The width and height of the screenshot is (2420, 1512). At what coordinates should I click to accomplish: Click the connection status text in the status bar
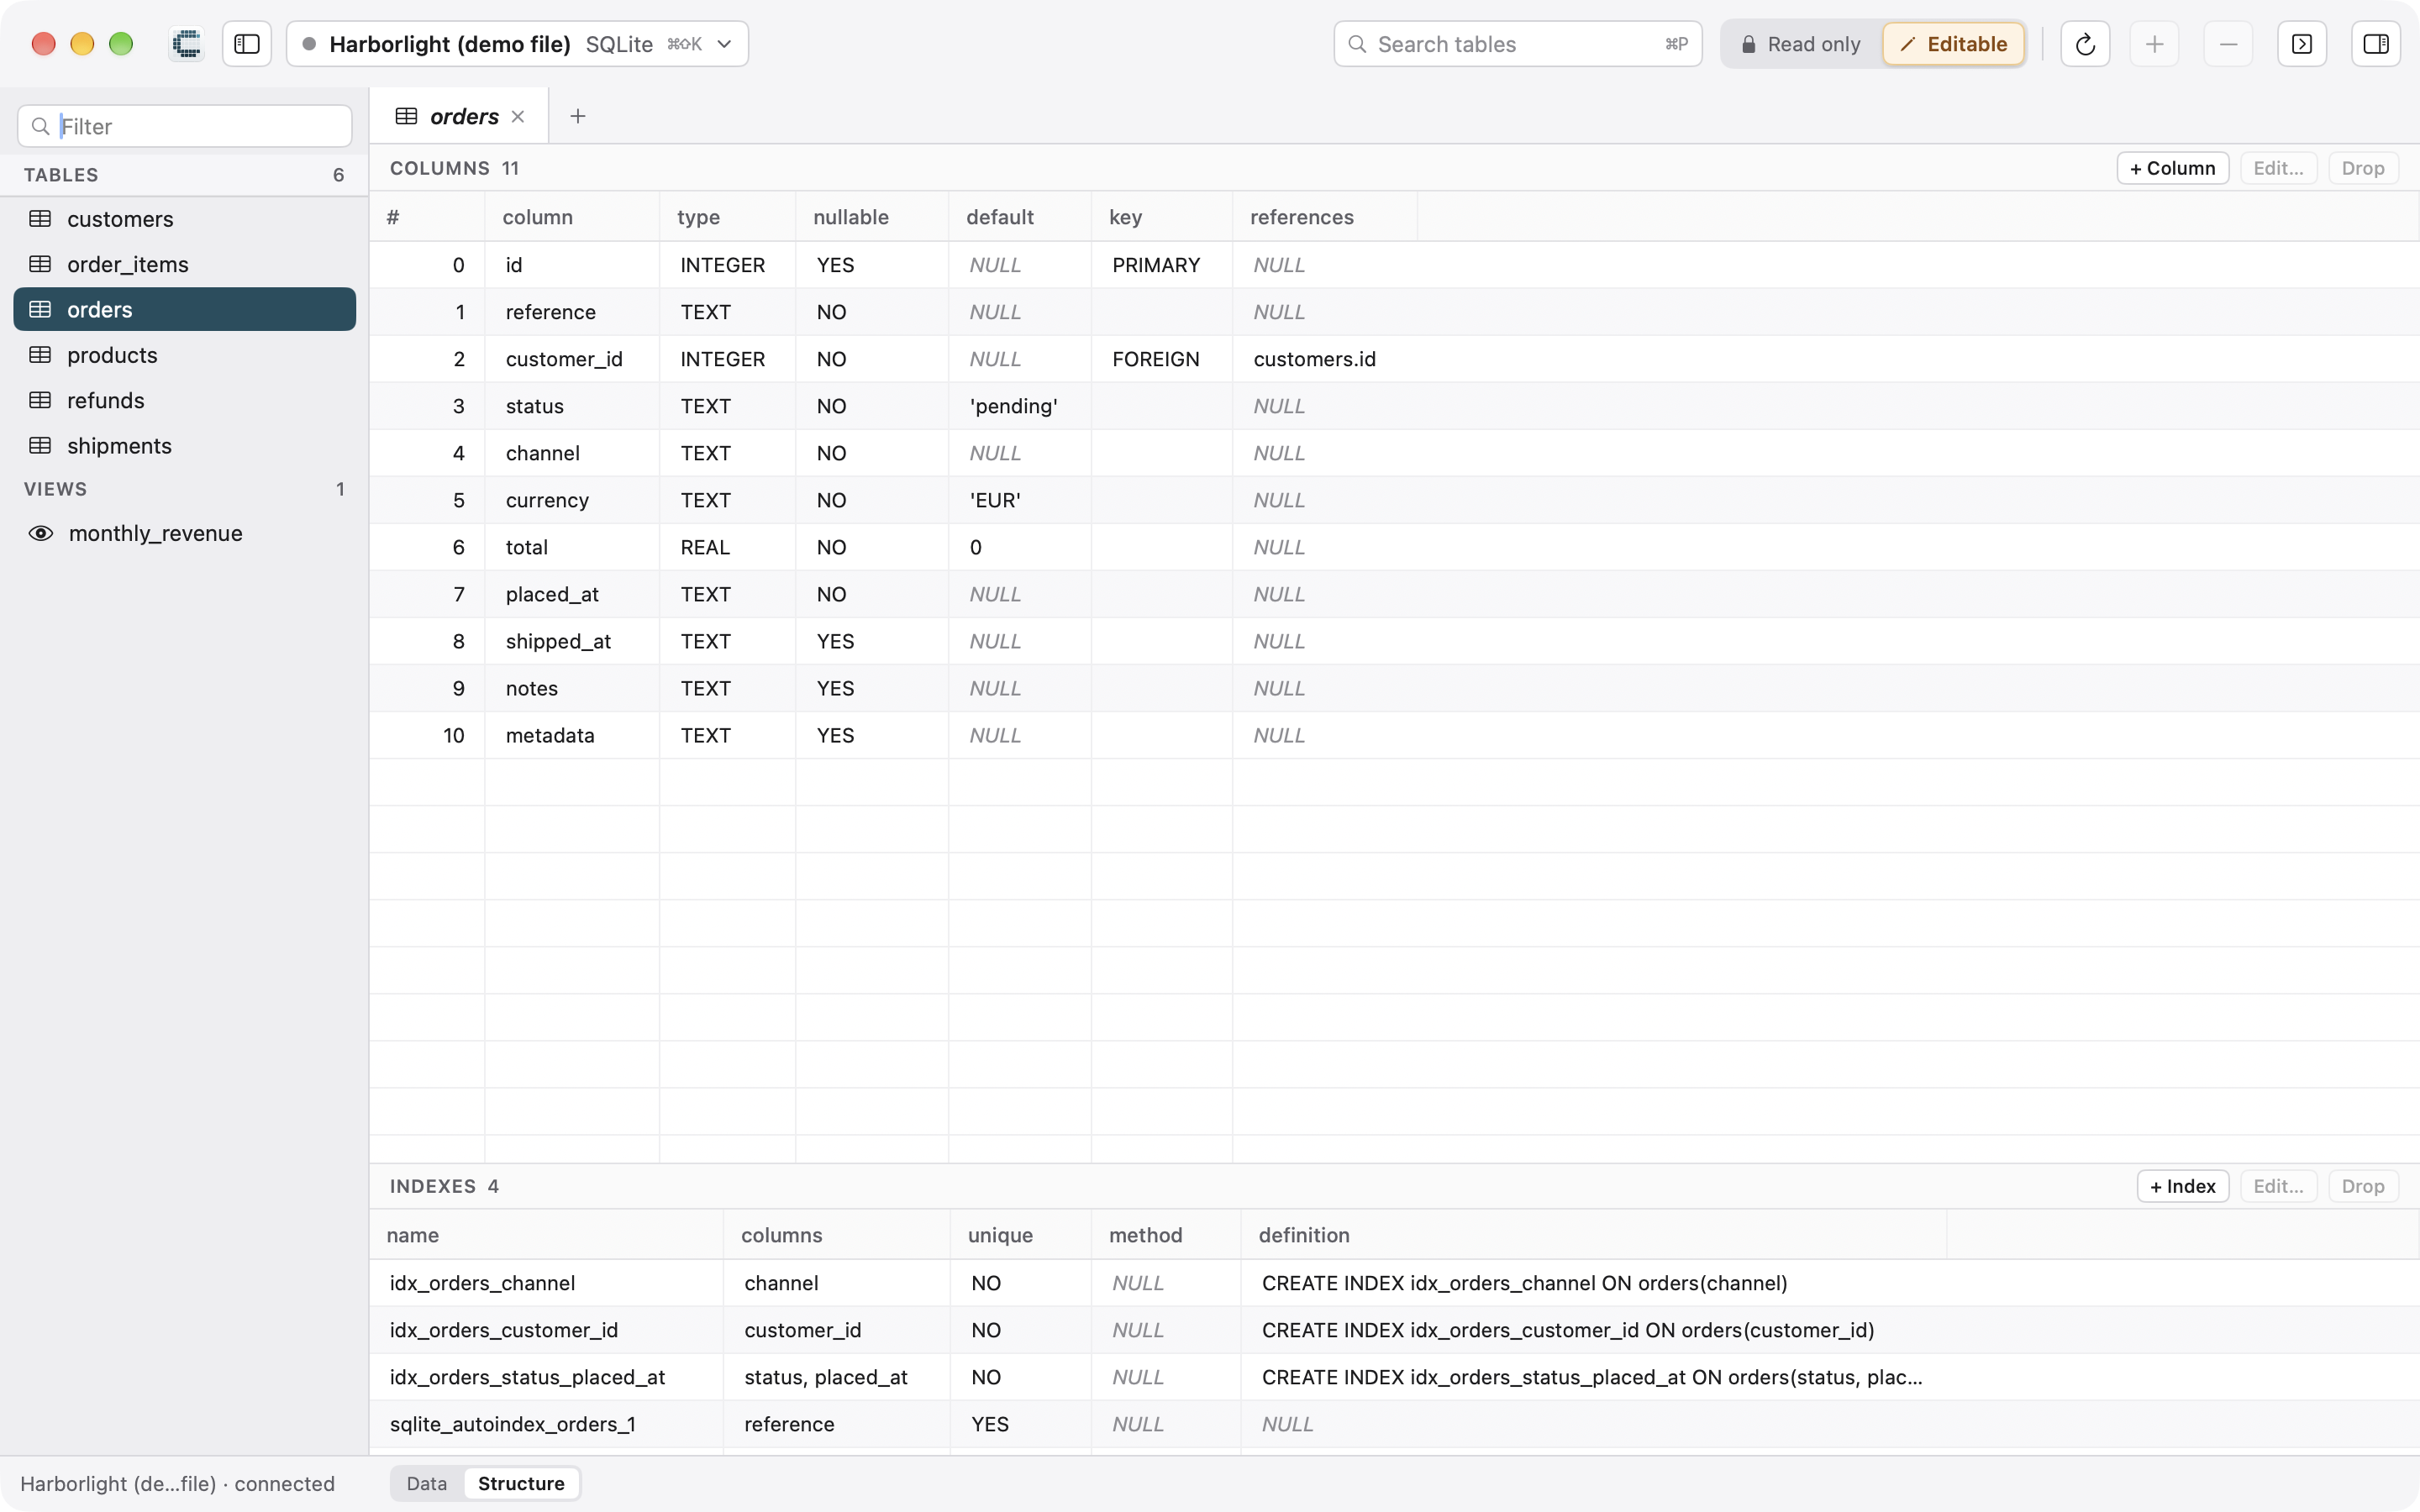tap(177, 1483)
